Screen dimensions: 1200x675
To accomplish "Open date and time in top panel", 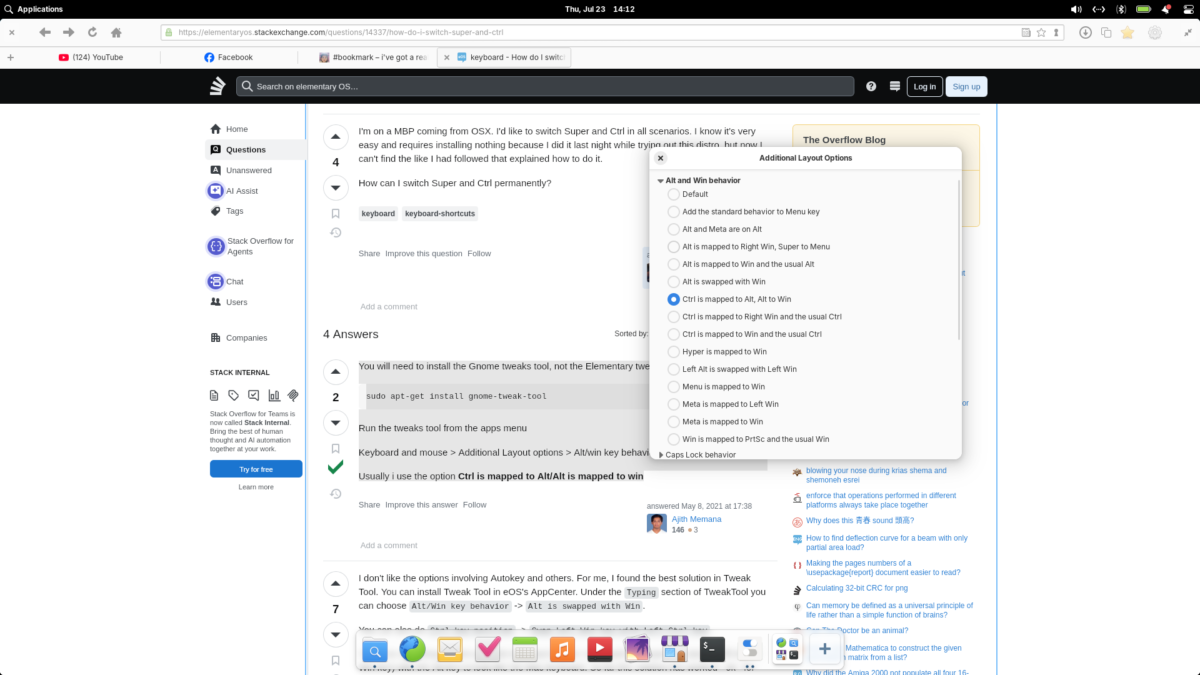I will 600,9.
